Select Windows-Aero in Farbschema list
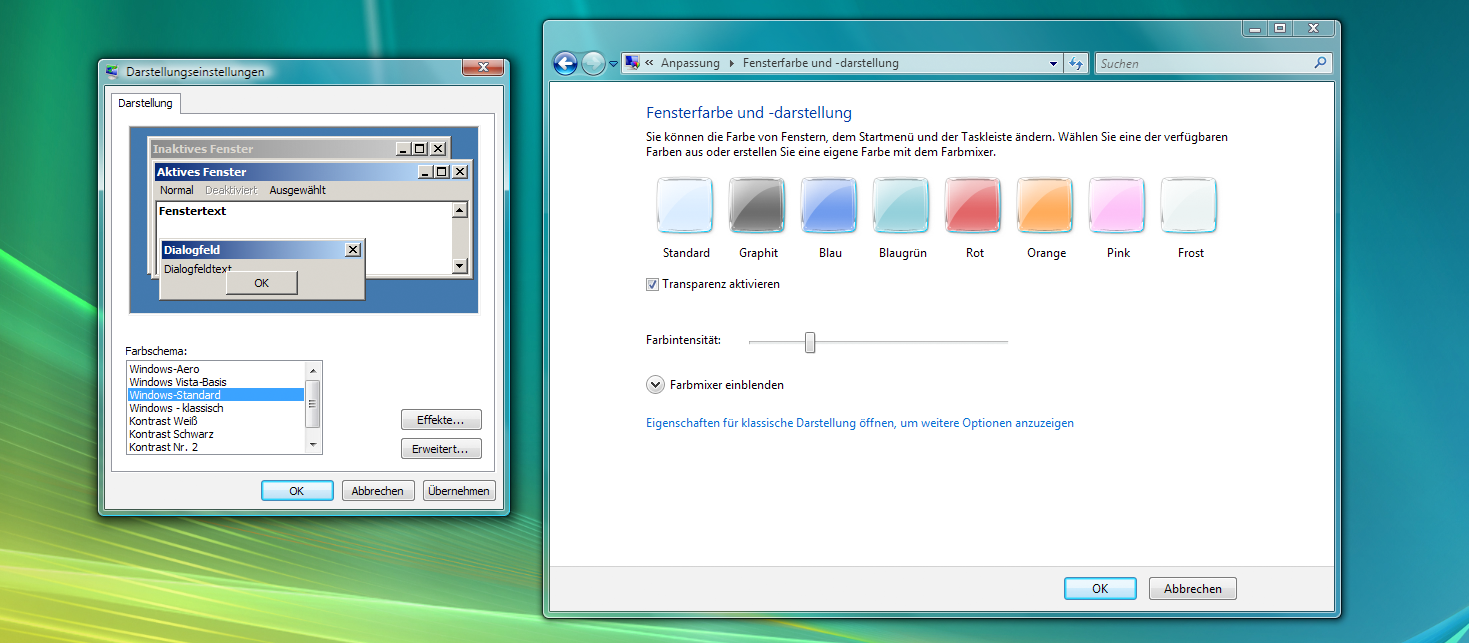 coord(164,369)
